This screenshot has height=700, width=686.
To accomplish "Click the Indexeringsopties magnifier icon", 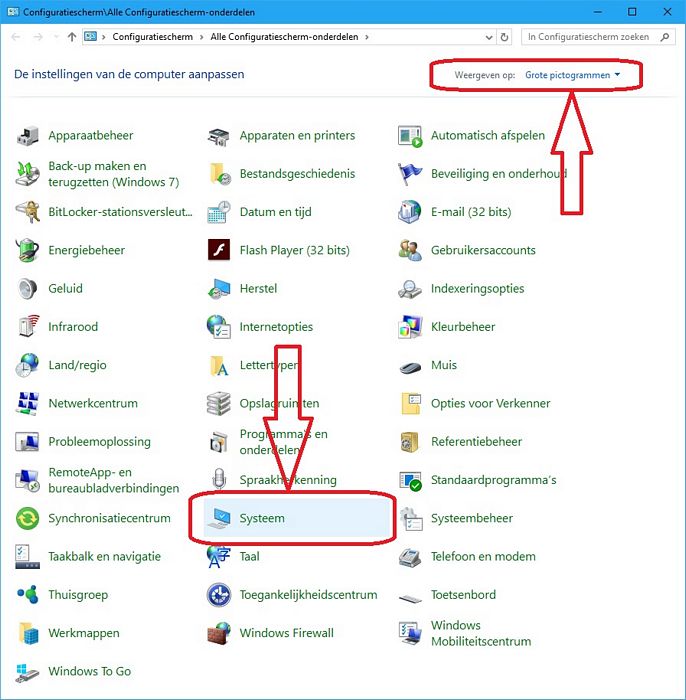I will (x=410, y=289).
